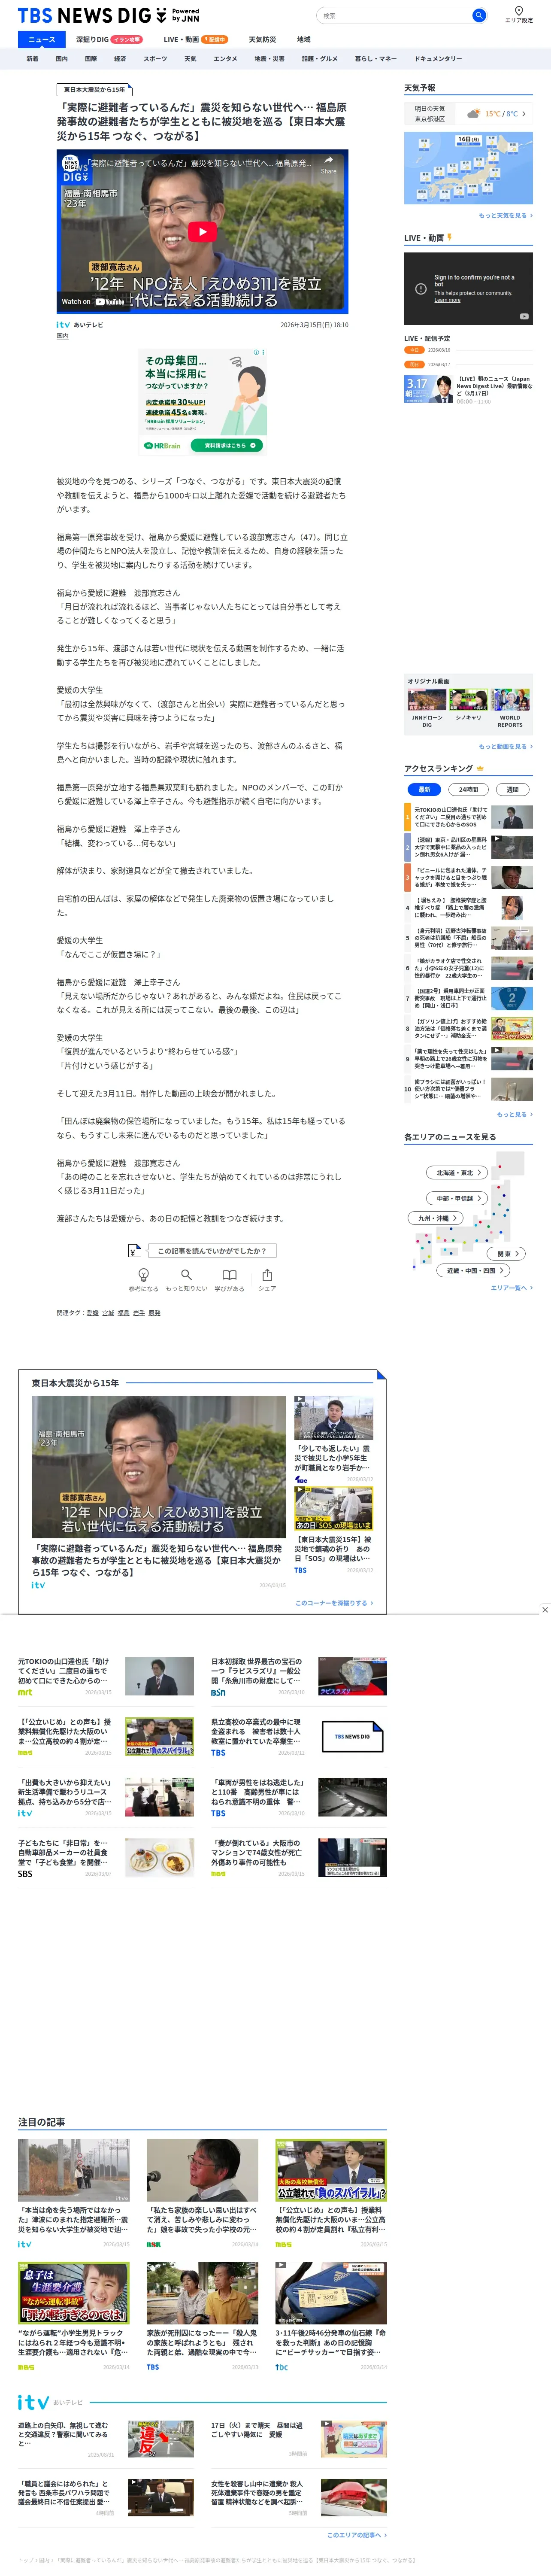The width and height of the screenshot is (551, 2576).
Task: Open the エンタメ category menu item
Action: point(225,59)
